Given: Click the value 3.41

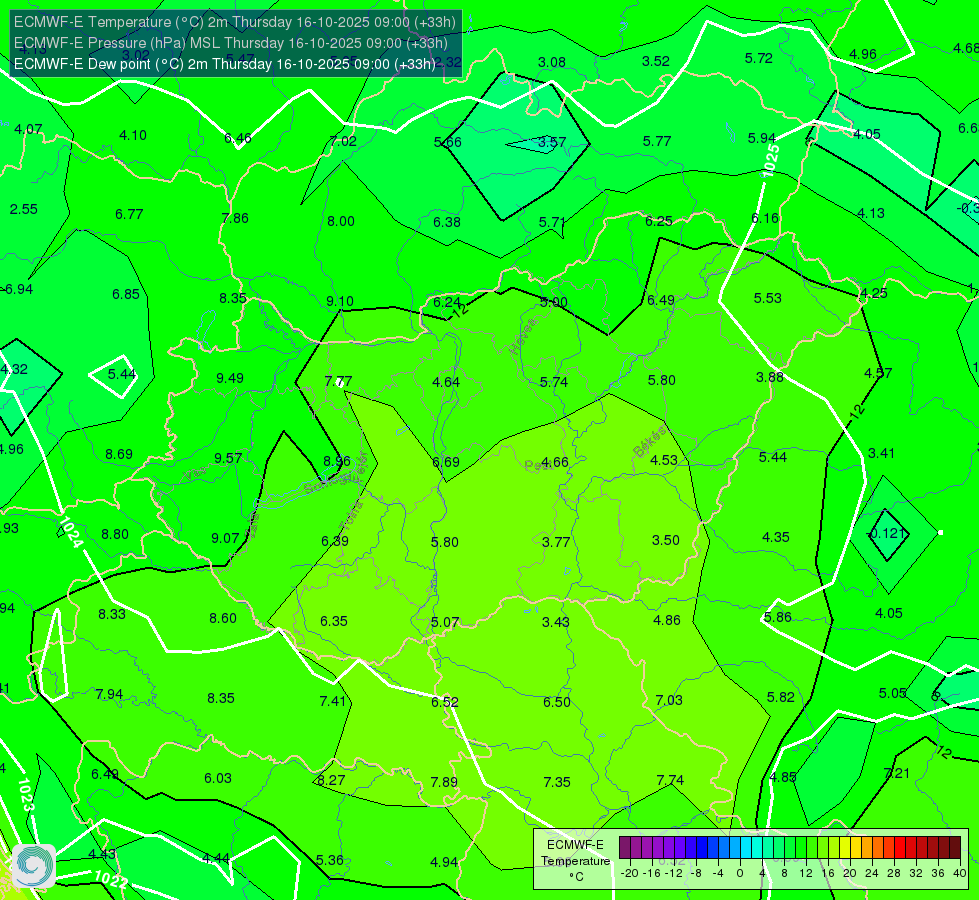Looking at the screenshot, I should [x=881, y=453].
